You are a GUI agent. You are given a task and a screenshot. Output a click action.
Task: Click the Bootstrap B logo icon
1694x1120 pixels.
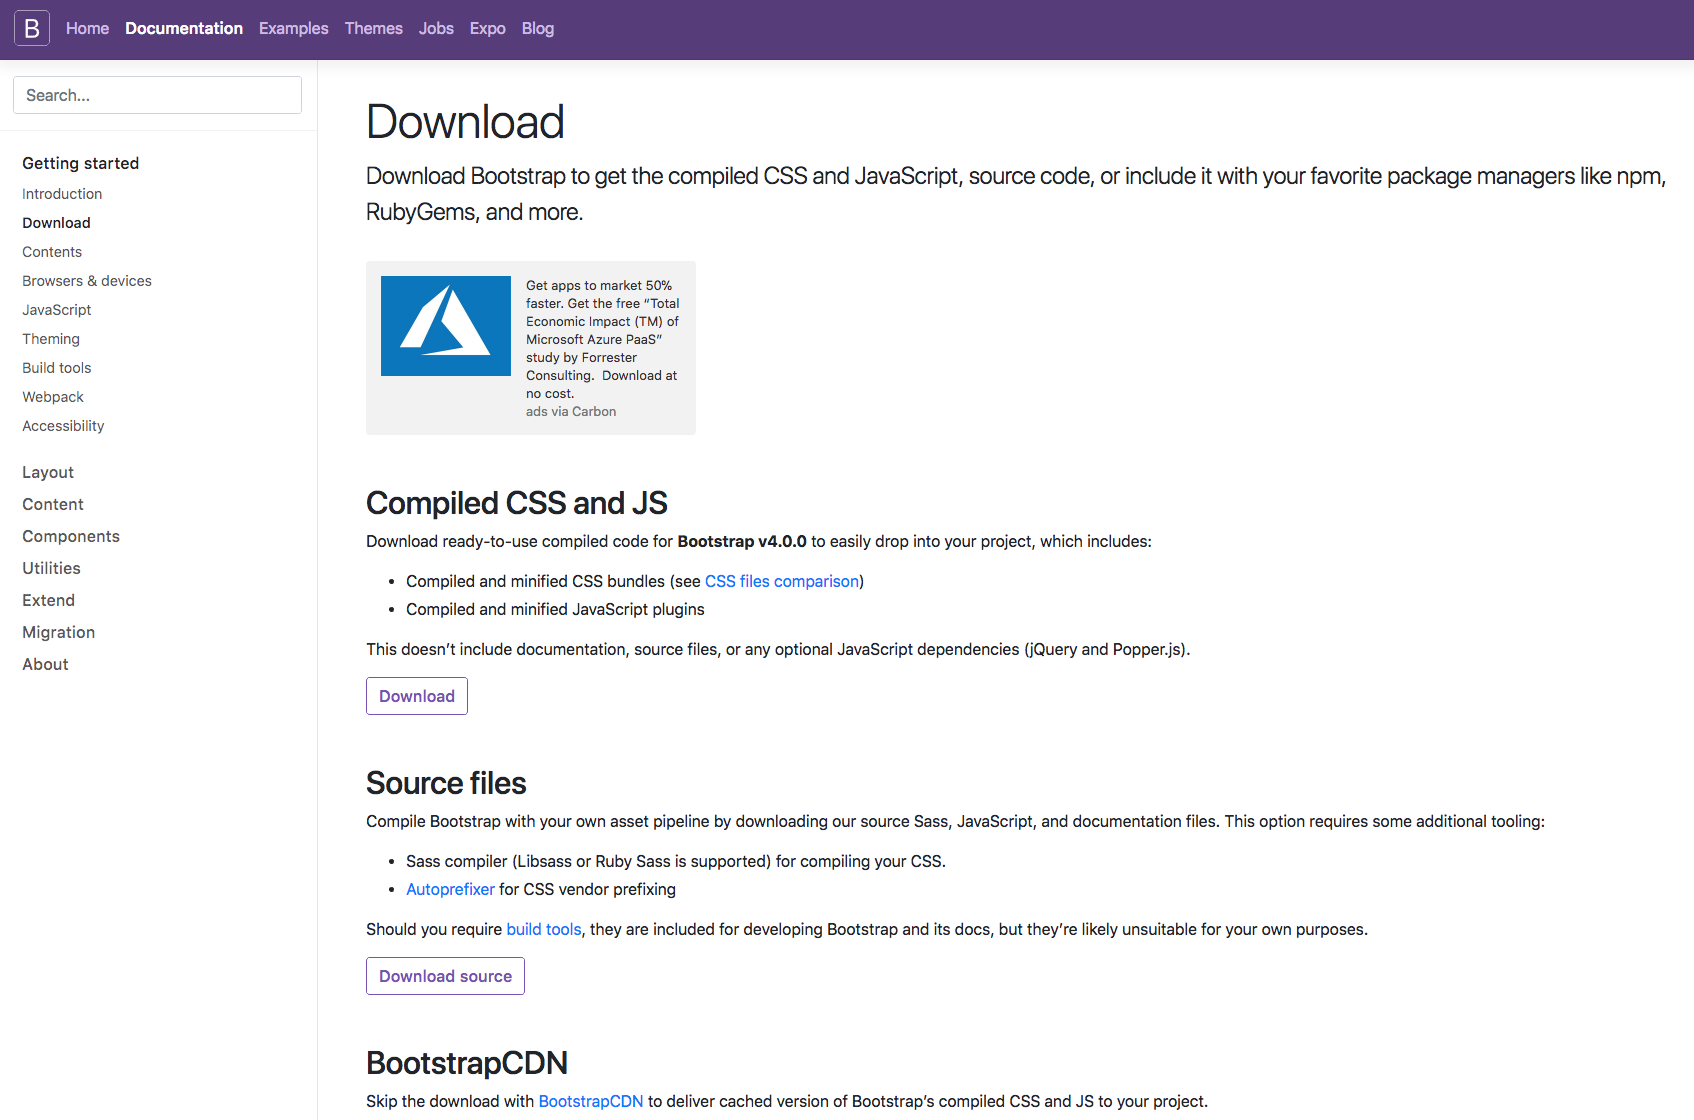tap(32, 28)
